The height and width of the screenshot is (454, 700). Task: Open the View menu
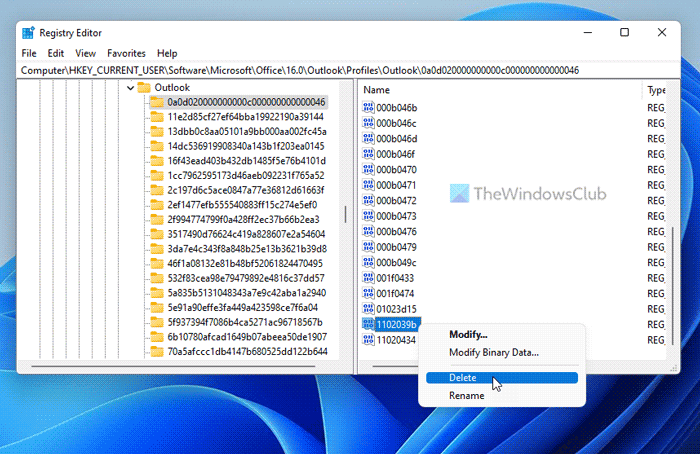click(85, 53)
